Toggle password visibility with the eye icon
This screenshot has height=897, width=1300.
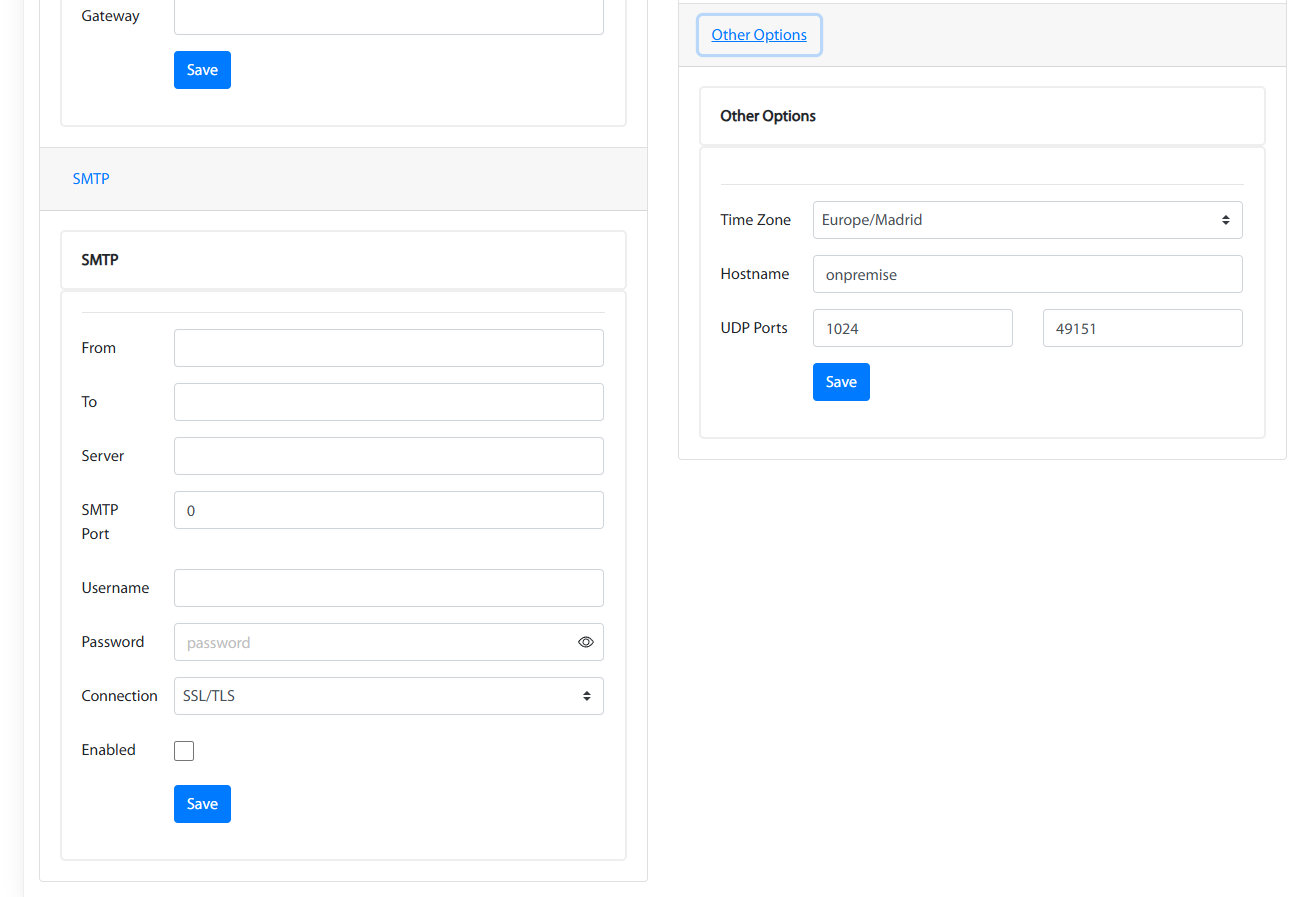pos(586,642)
